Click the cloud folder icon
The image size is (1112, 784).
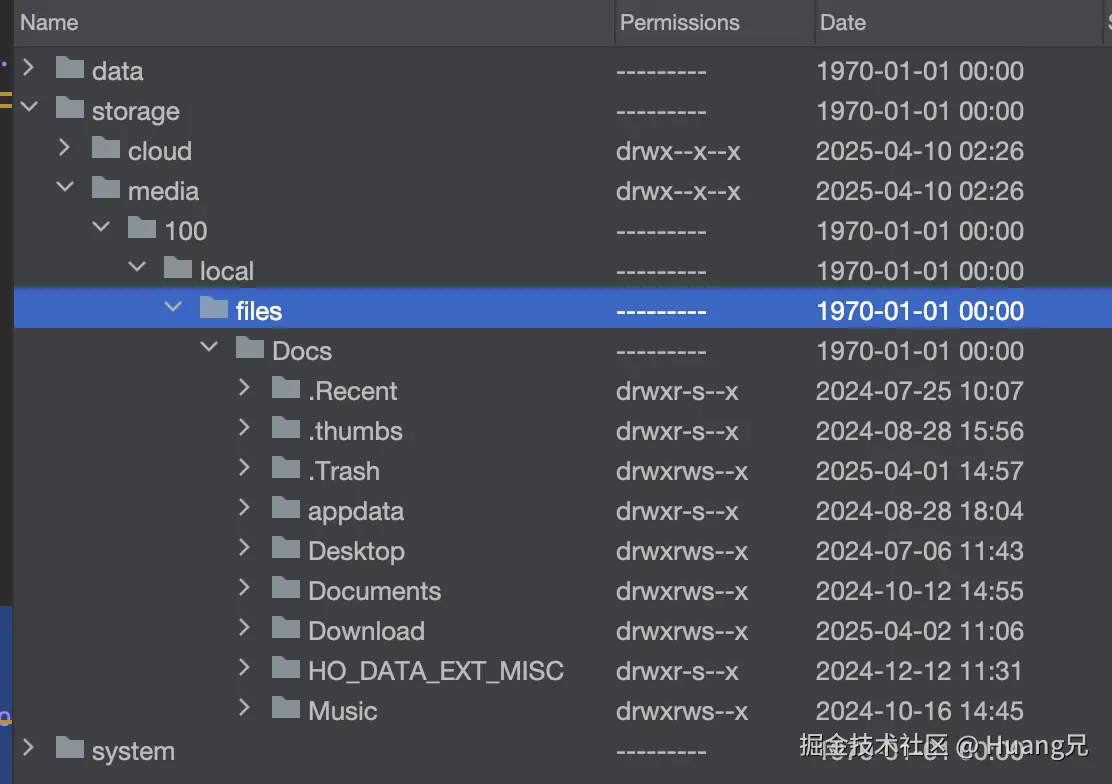pos(105,150)
